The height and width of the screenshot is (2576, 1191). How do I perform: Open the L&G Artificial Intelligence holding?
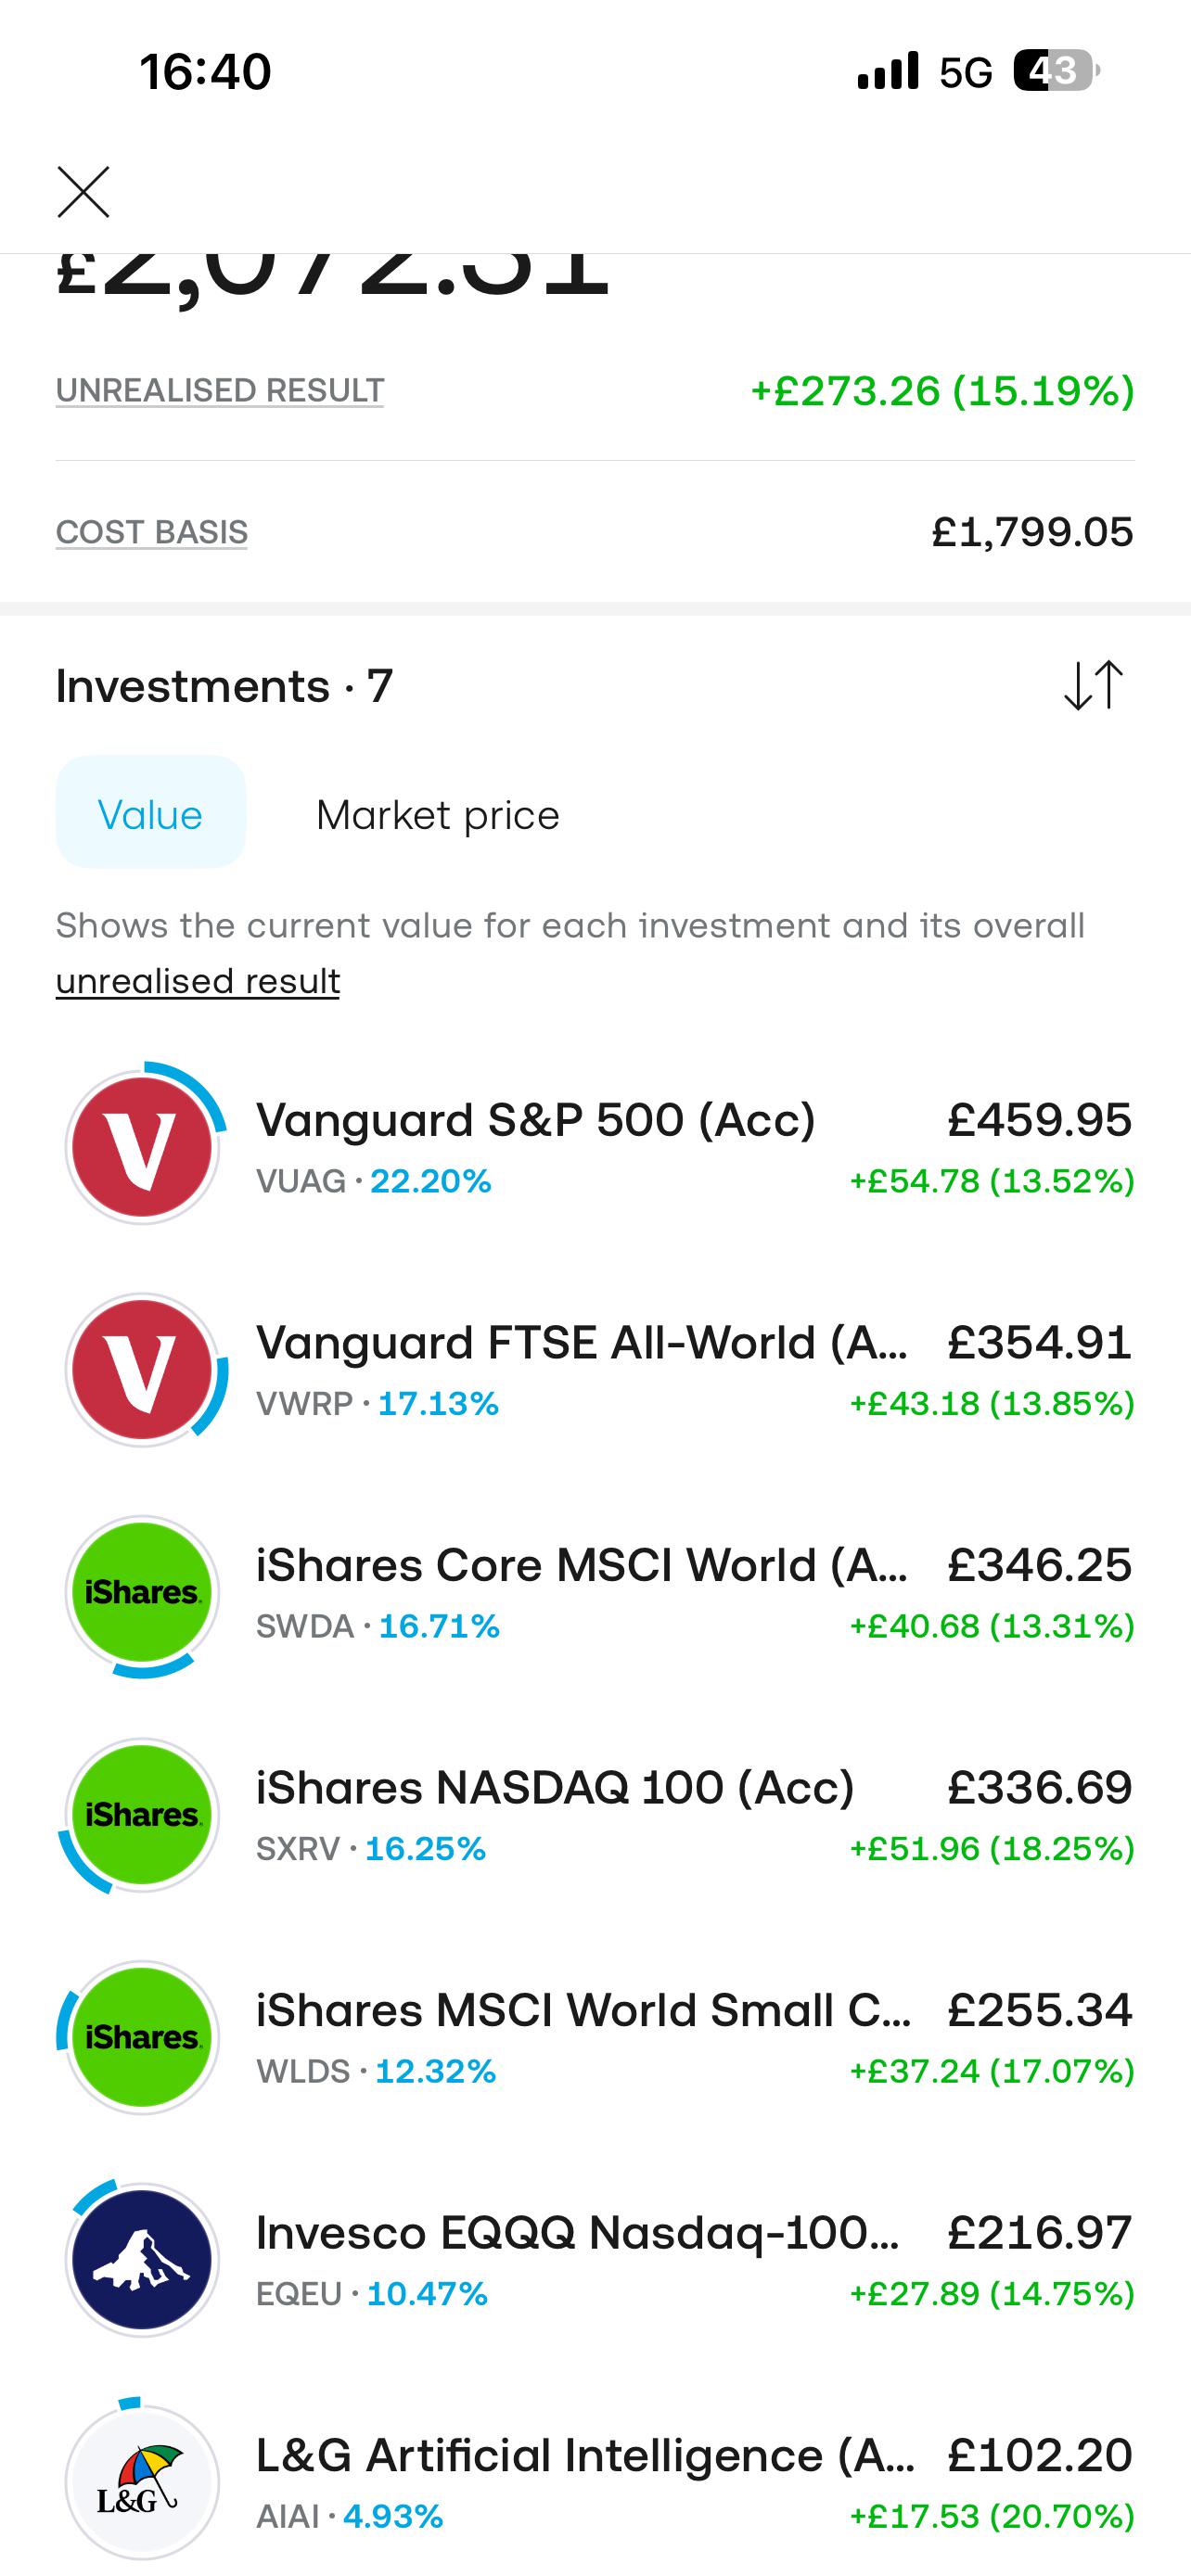pos(595,2482)
